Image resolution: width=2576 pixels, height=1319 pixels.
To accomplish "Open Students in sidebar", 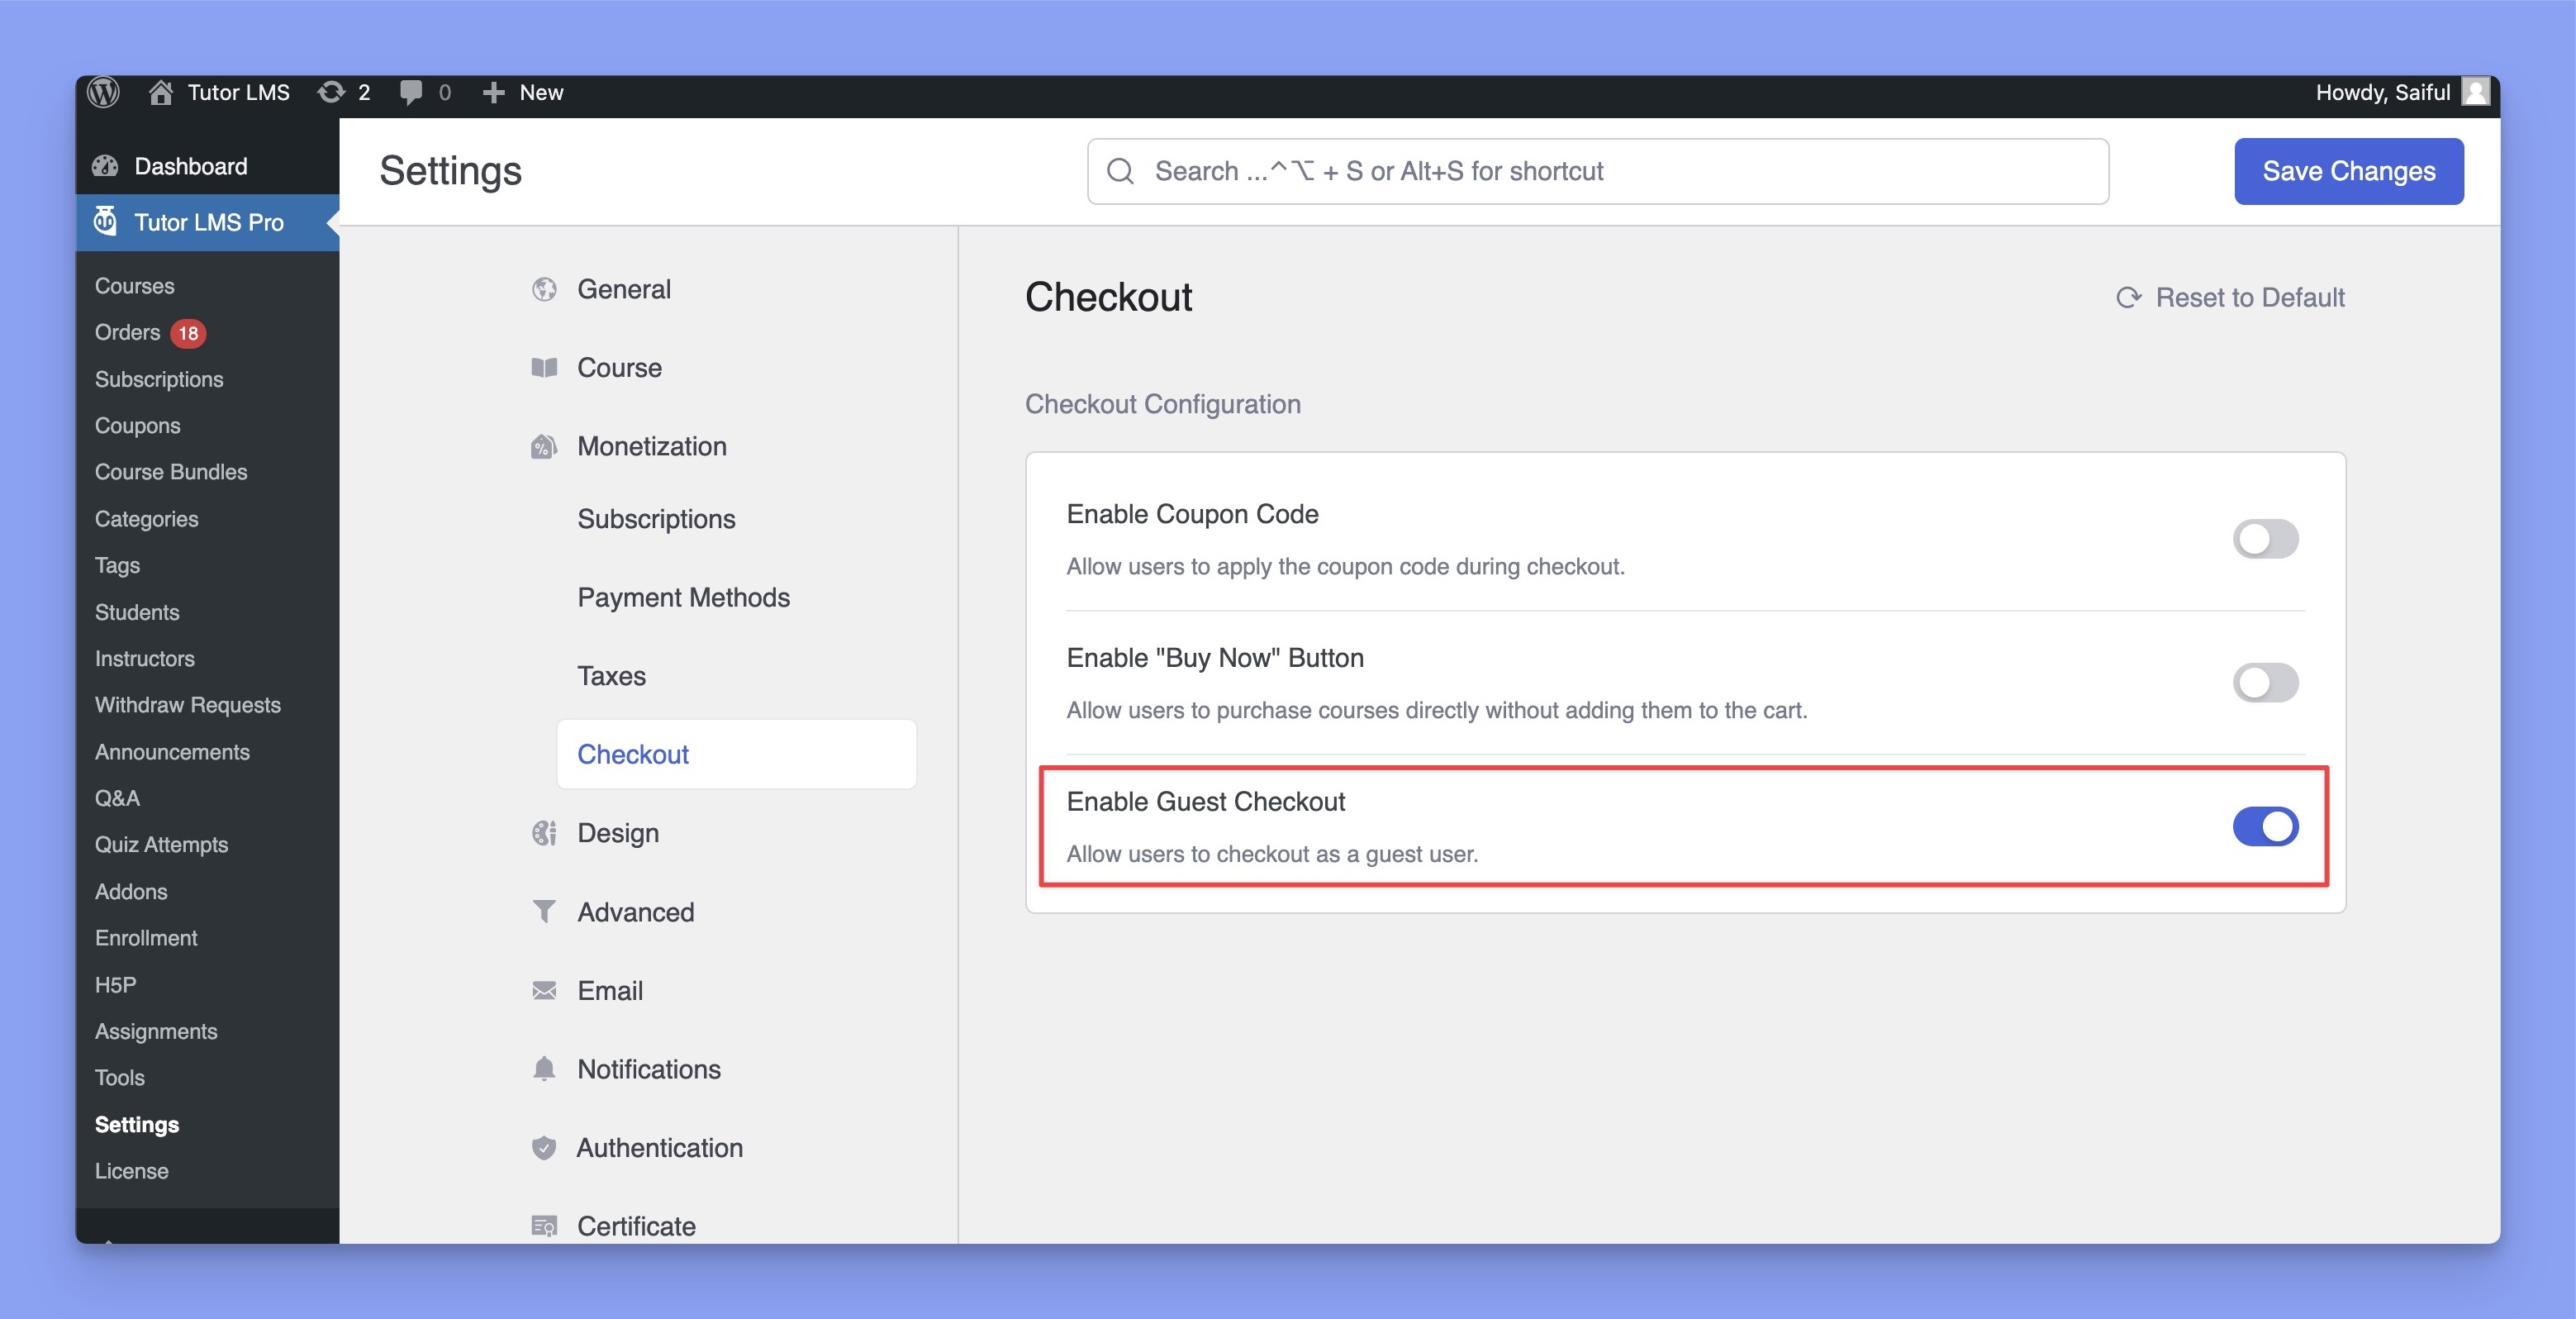I will (x=137, y=612).
